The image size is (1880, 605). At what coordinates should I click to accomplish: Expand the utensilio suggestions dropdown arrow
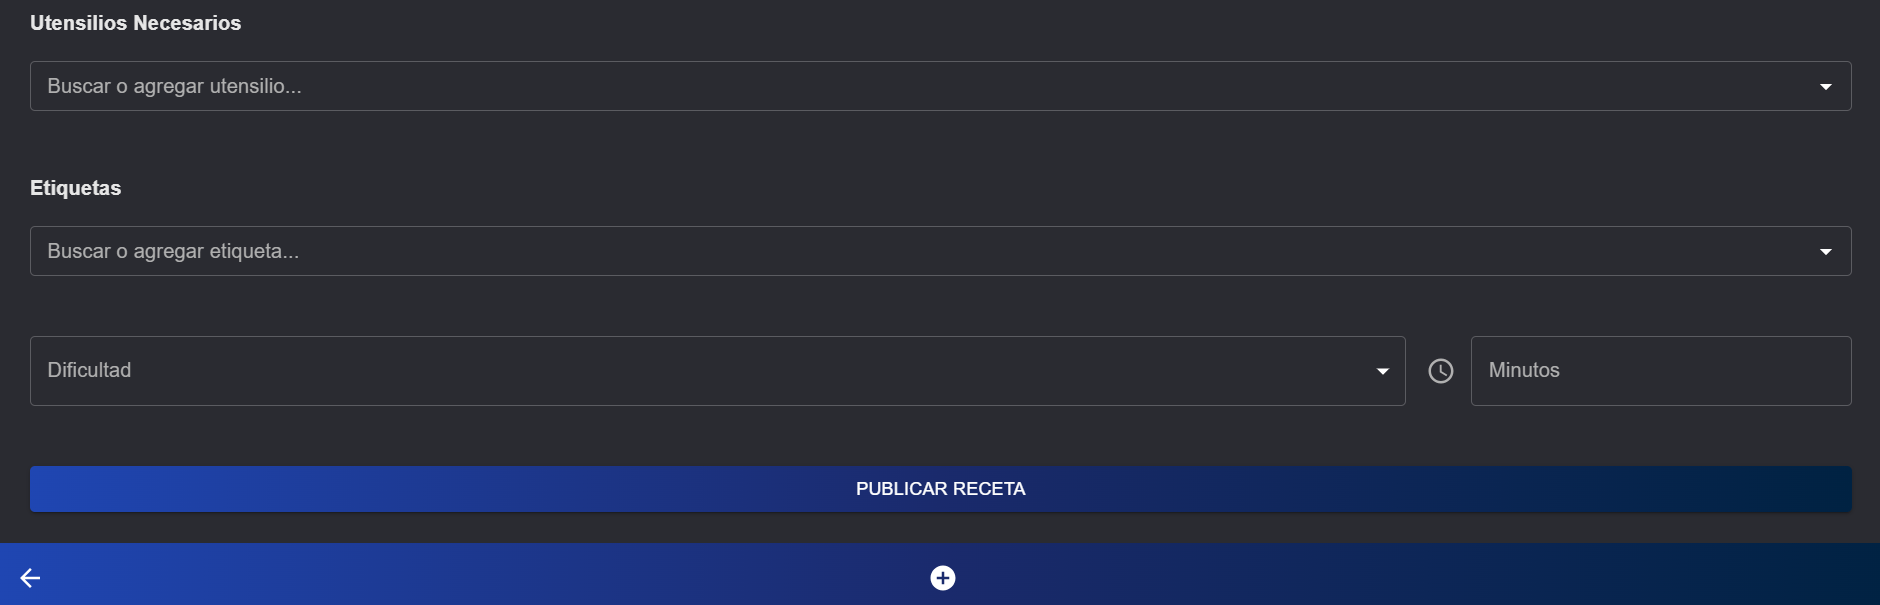[x=1826, y=86]
